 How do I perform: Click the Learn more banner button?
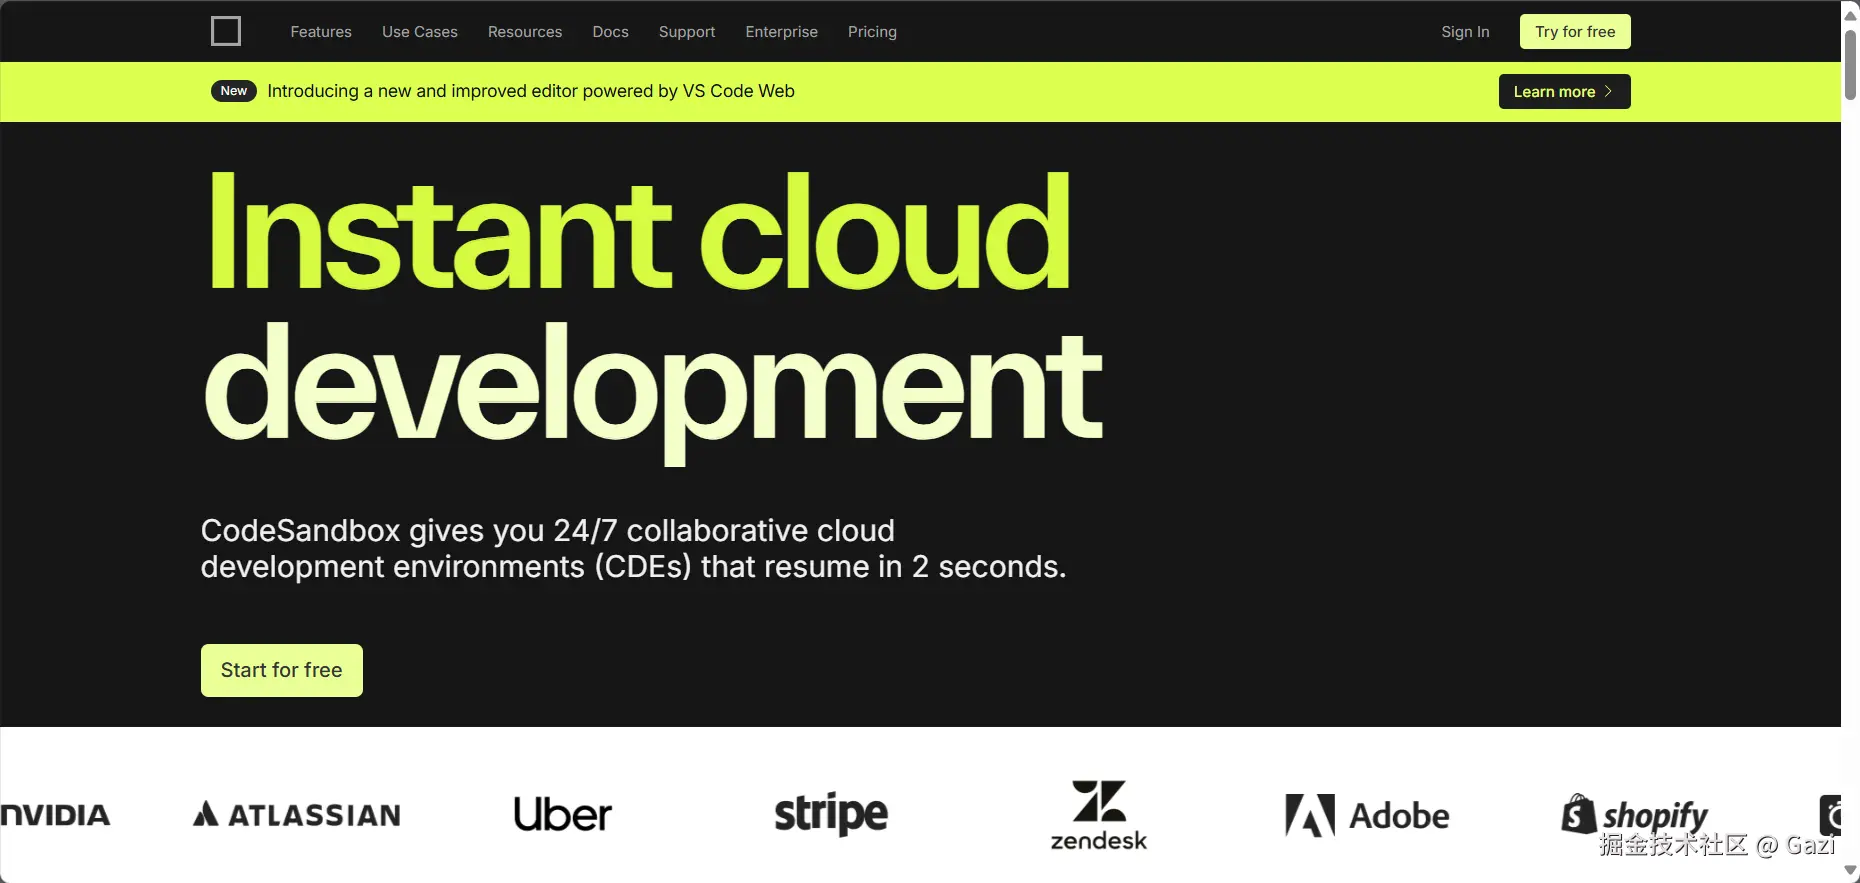[1564, 92]
